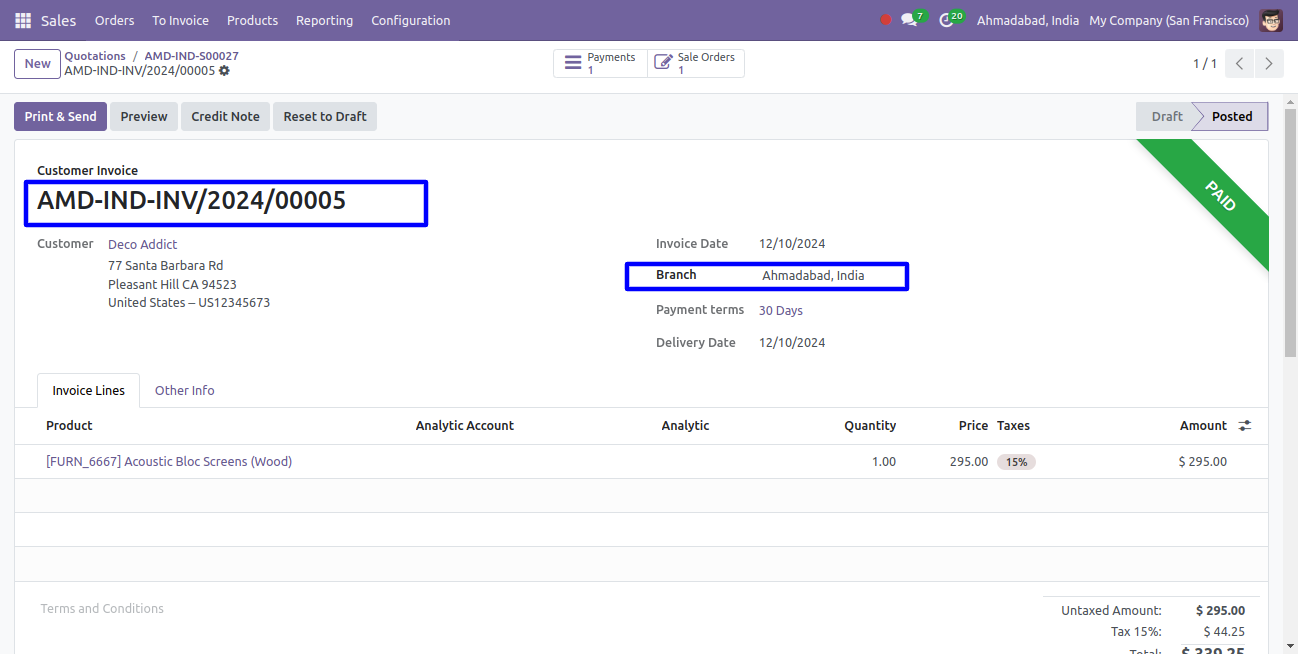Expand the Ahmadabad, India branch selector

(1027, 20)
